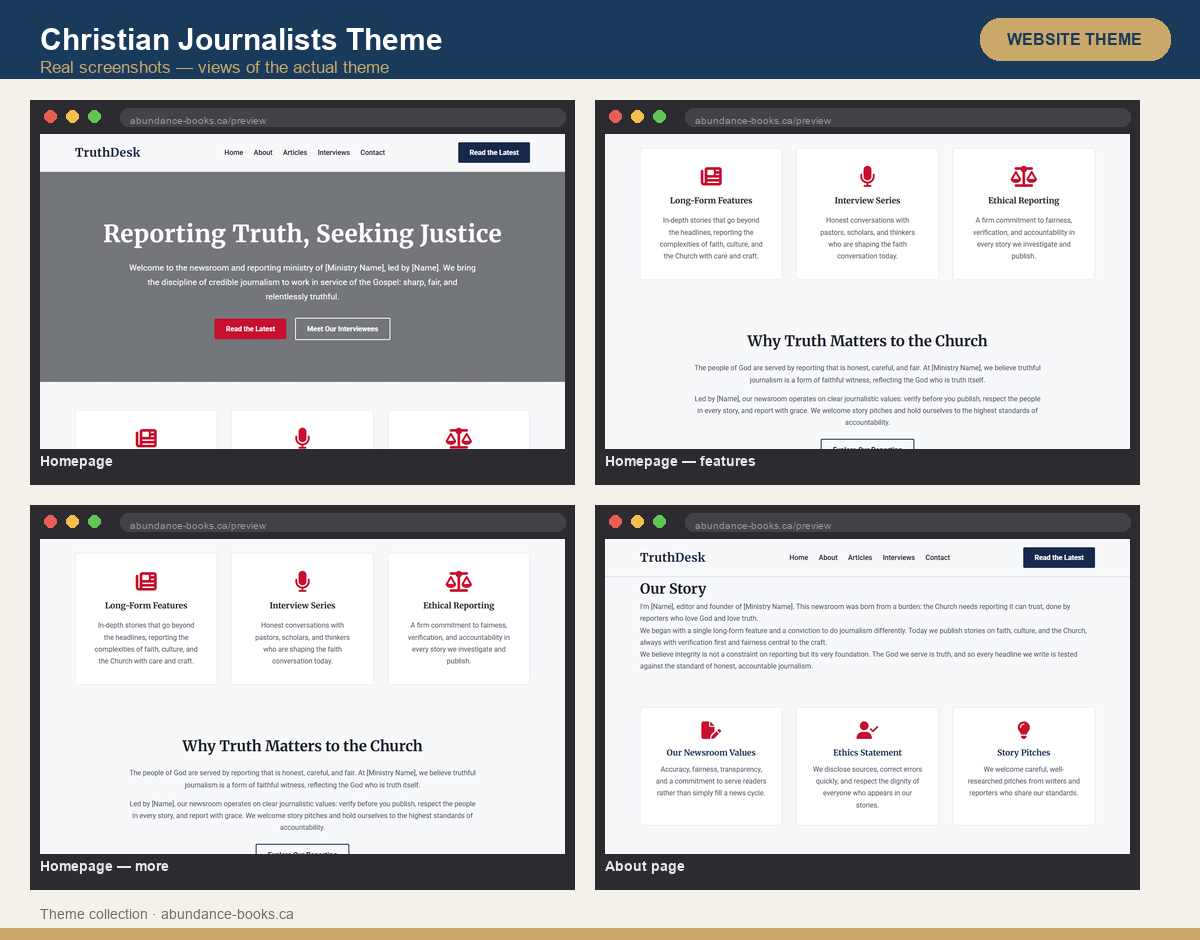This screenshot has height=940, width=1200.
Task: Open About in the Homepage screenshot nav
Action: (x=263, y=153)
